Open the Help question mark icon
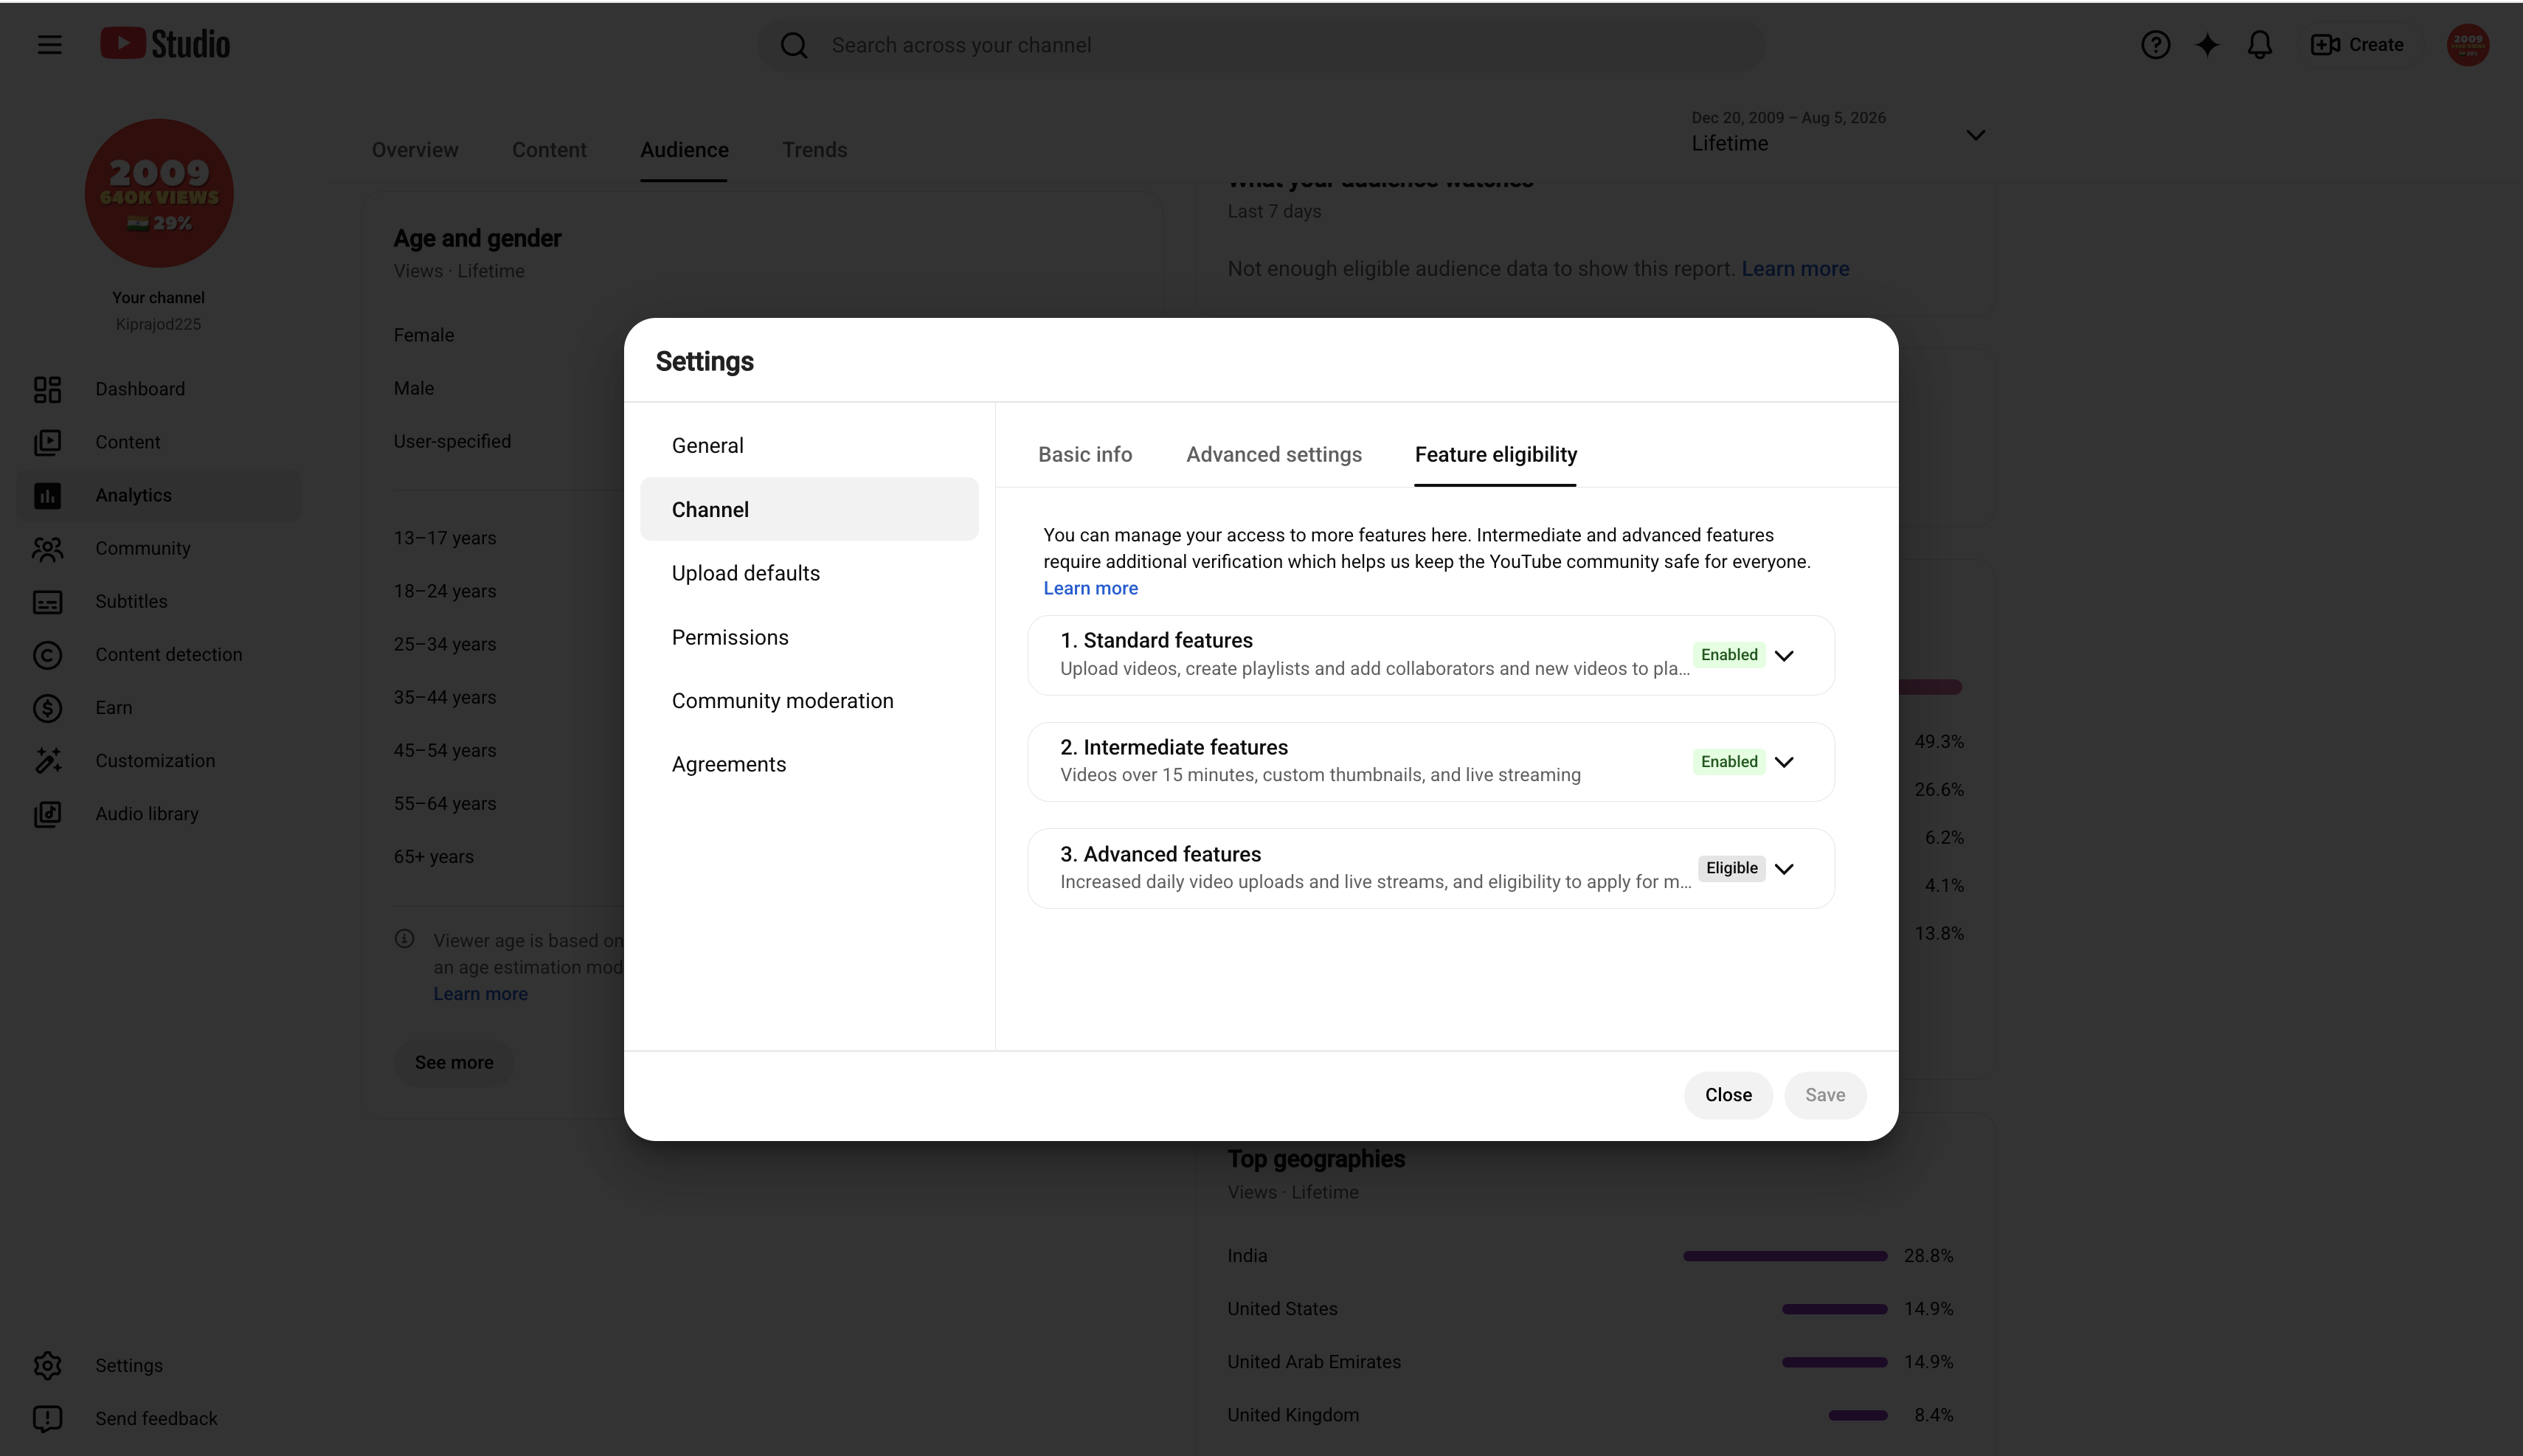Screen dimensions: 2523x1456 tap(2155, 45)
